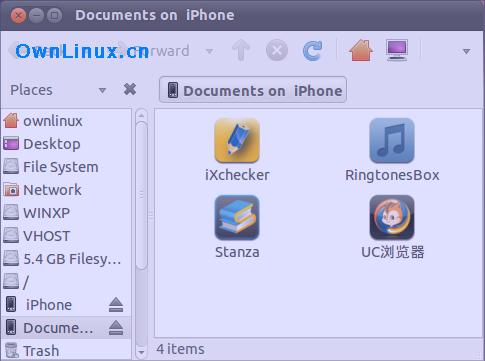Open Trash in the Places sidebar
The height and width of the screenshot is (361, 485).
pos(66,350)
